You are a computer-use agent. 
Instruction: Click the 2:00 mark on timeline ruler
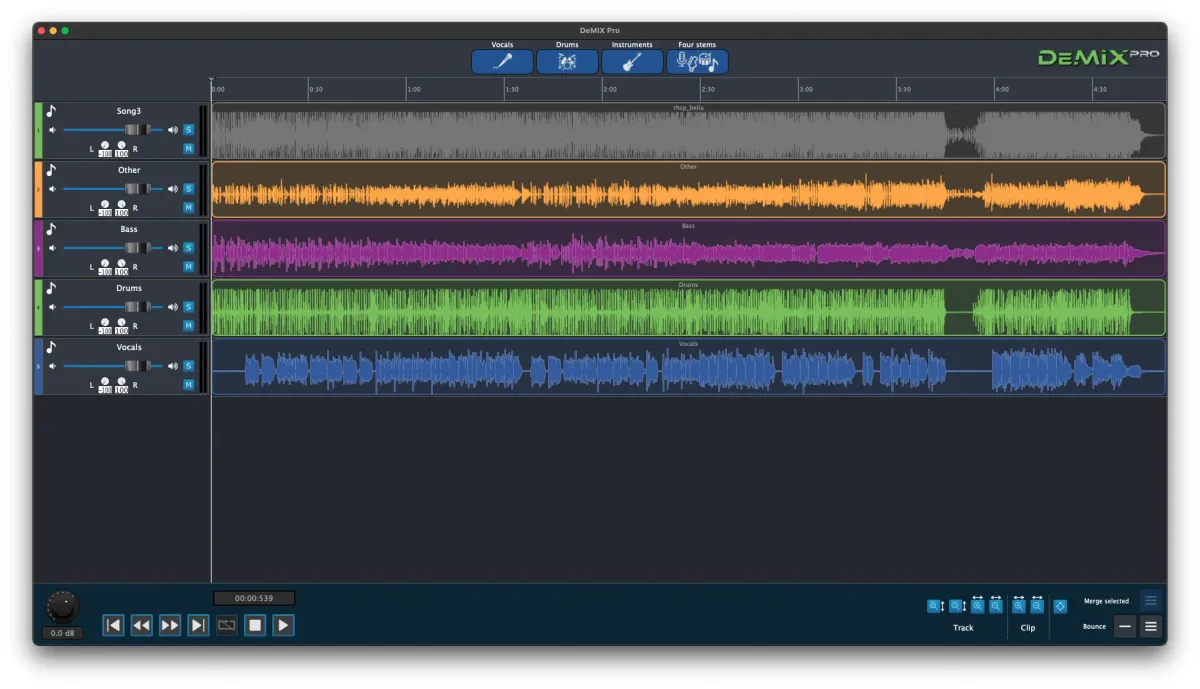coord(609,89)
